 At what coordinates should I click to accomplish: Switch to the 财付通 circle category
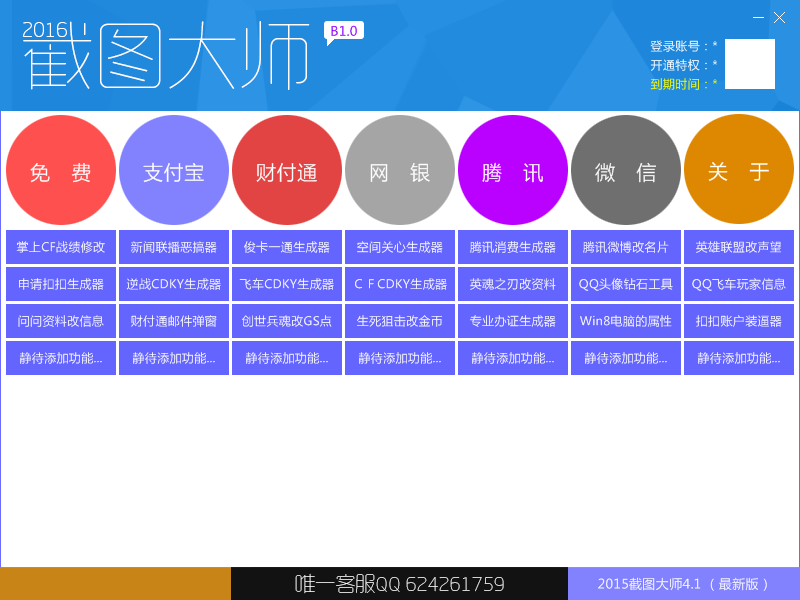coord(287,170)
